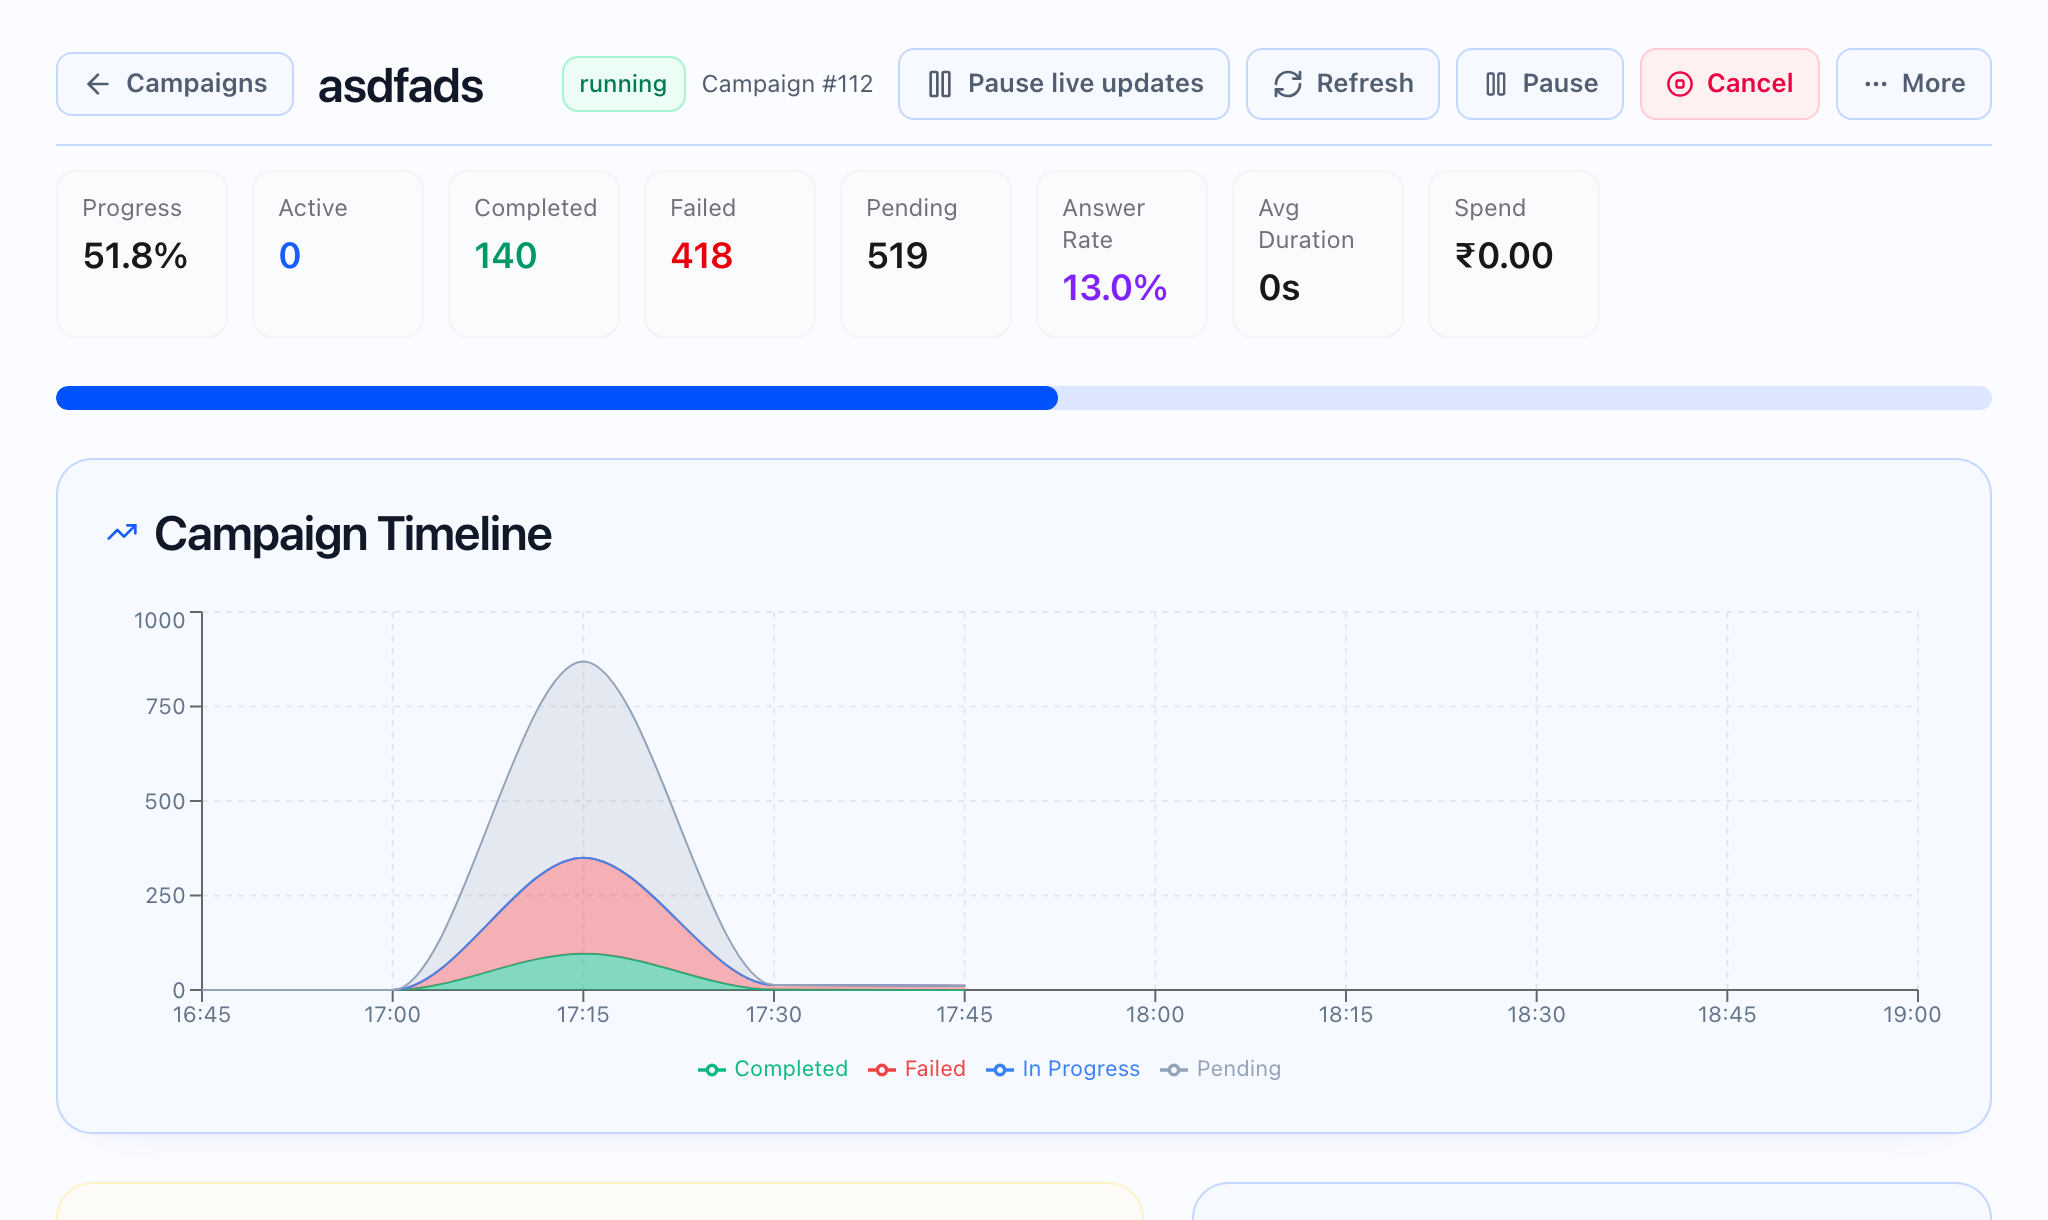Image resolution: width=2048 pixels, height=1220 pixels.
Task: Toggle In Progress series in the chart legend
Action: click(1063, 1070)
